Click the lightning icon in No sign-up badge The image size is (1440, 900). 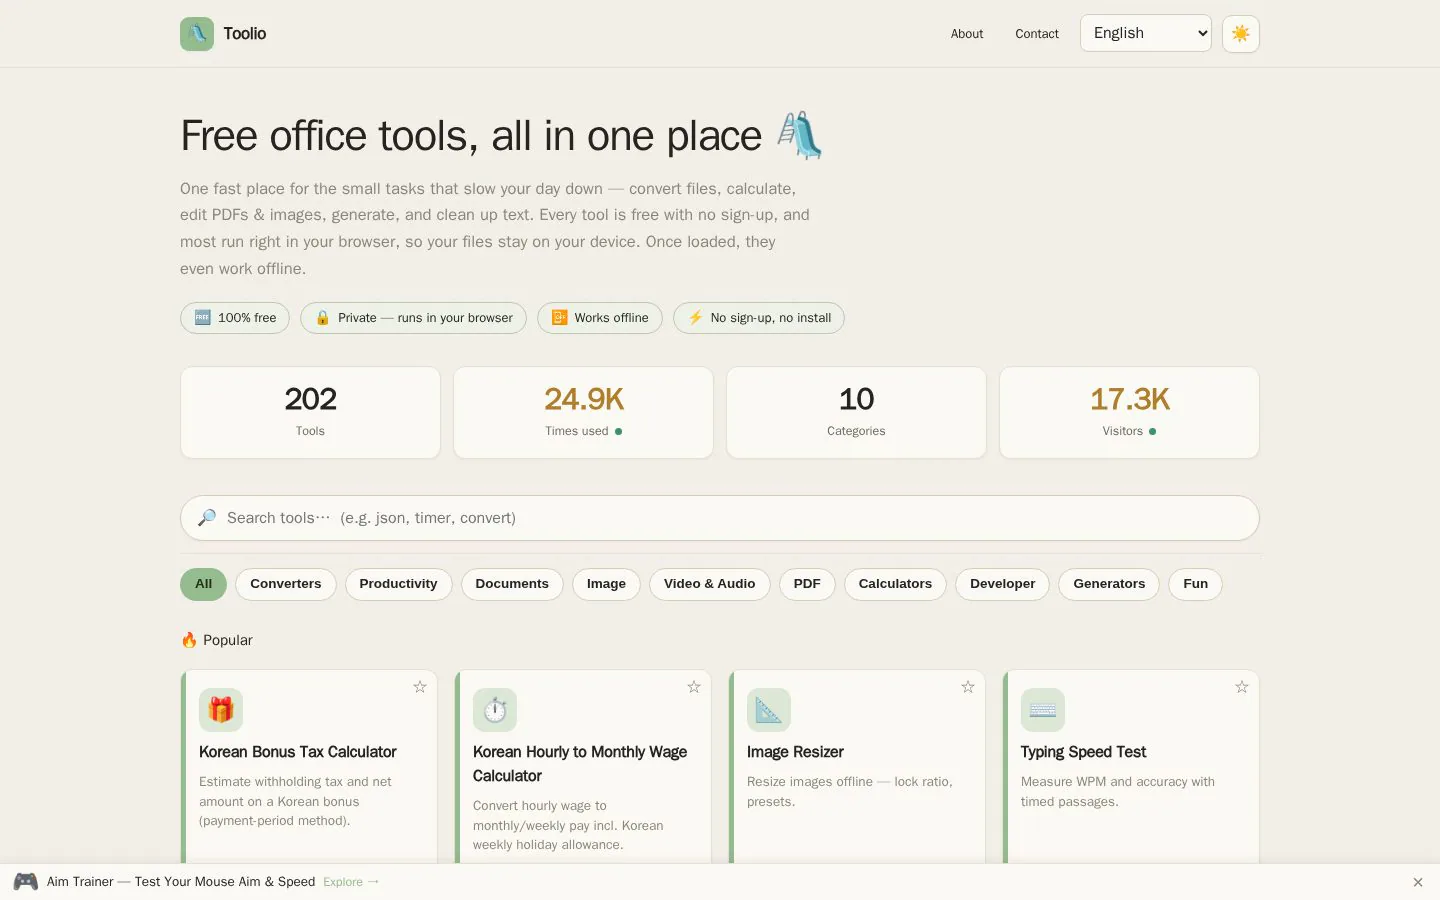tap(695, 318)
